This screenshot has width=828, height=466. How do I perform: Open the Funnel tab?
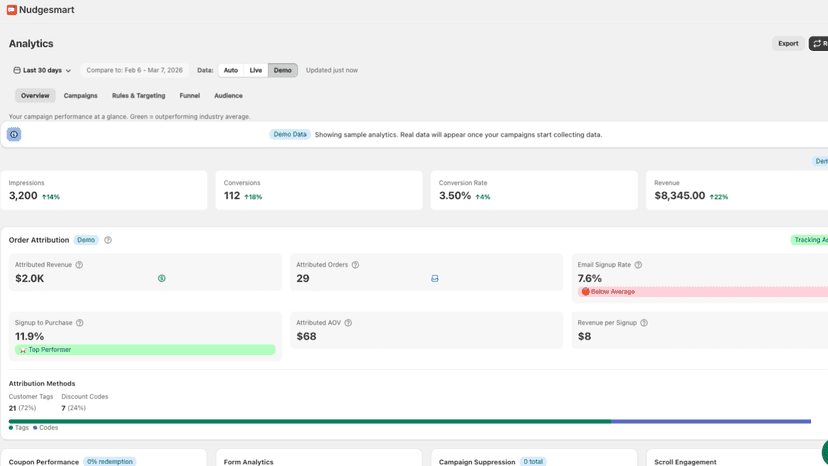point(190,96)
